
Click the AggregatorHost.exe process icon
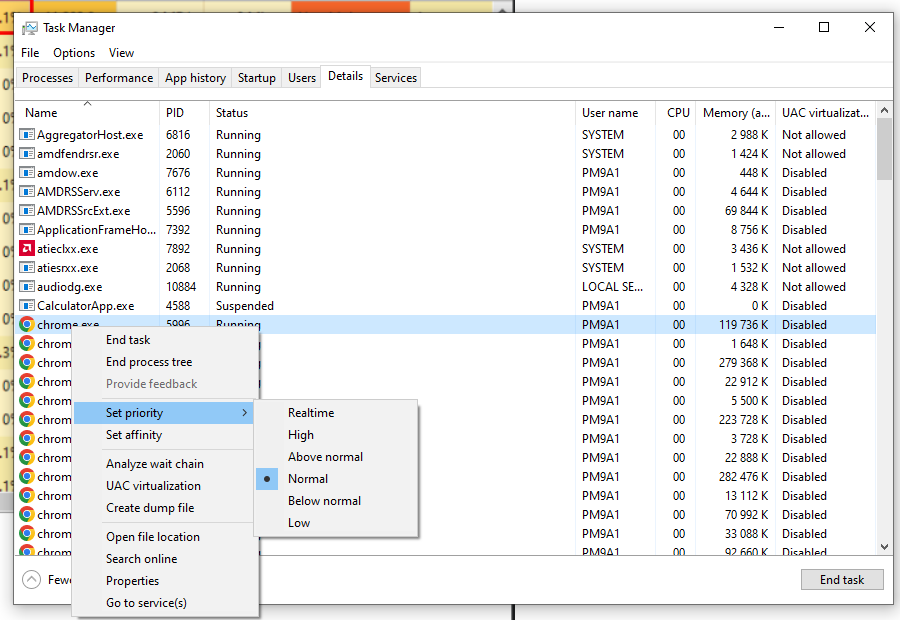click(27, 135)
